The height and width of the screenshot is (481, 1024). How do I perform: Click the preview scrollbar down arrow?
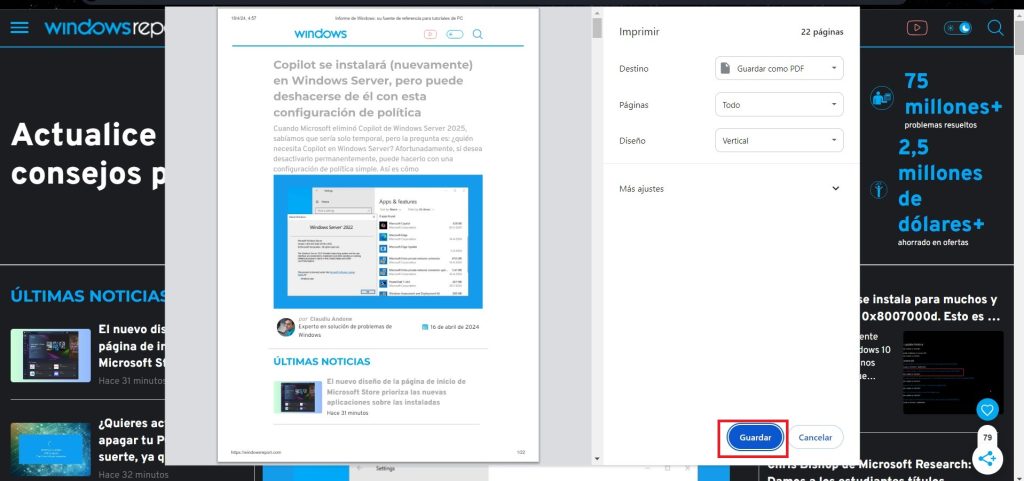(x=597, y=459)
